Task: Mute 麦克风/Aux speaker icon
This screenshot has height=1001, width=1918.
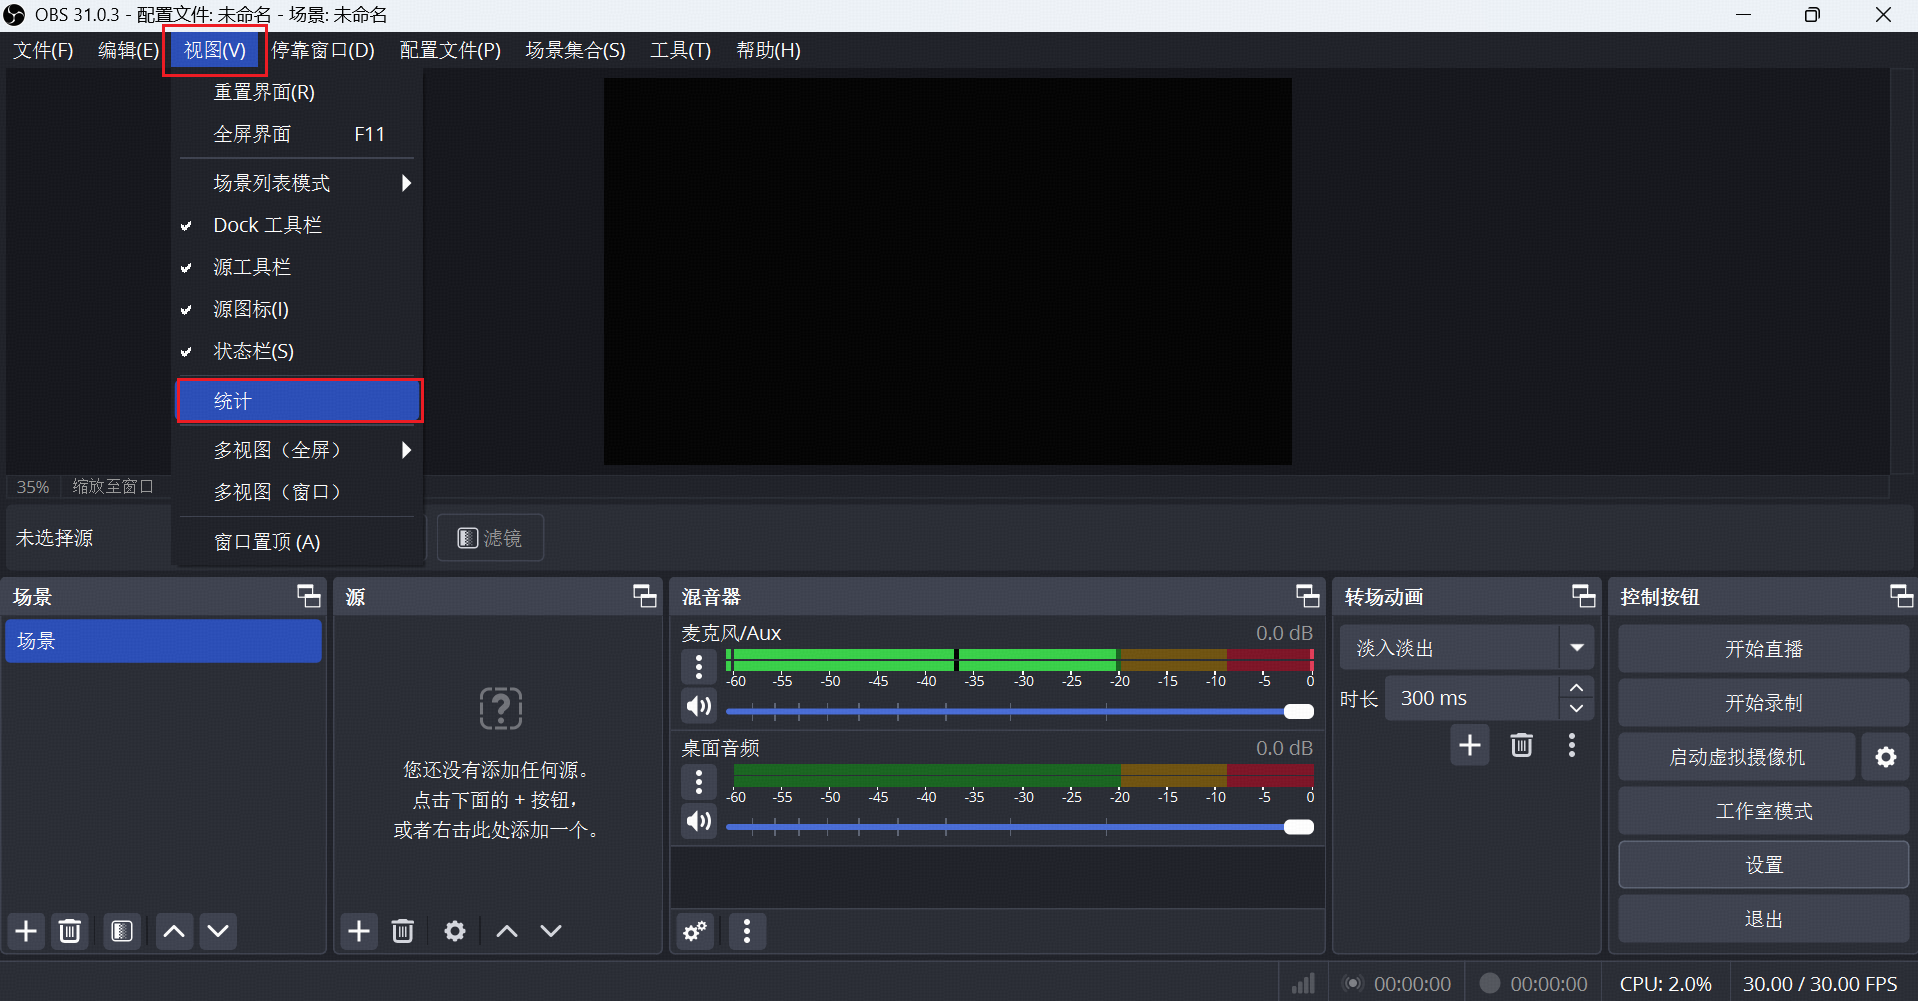Action: [699, 706]
